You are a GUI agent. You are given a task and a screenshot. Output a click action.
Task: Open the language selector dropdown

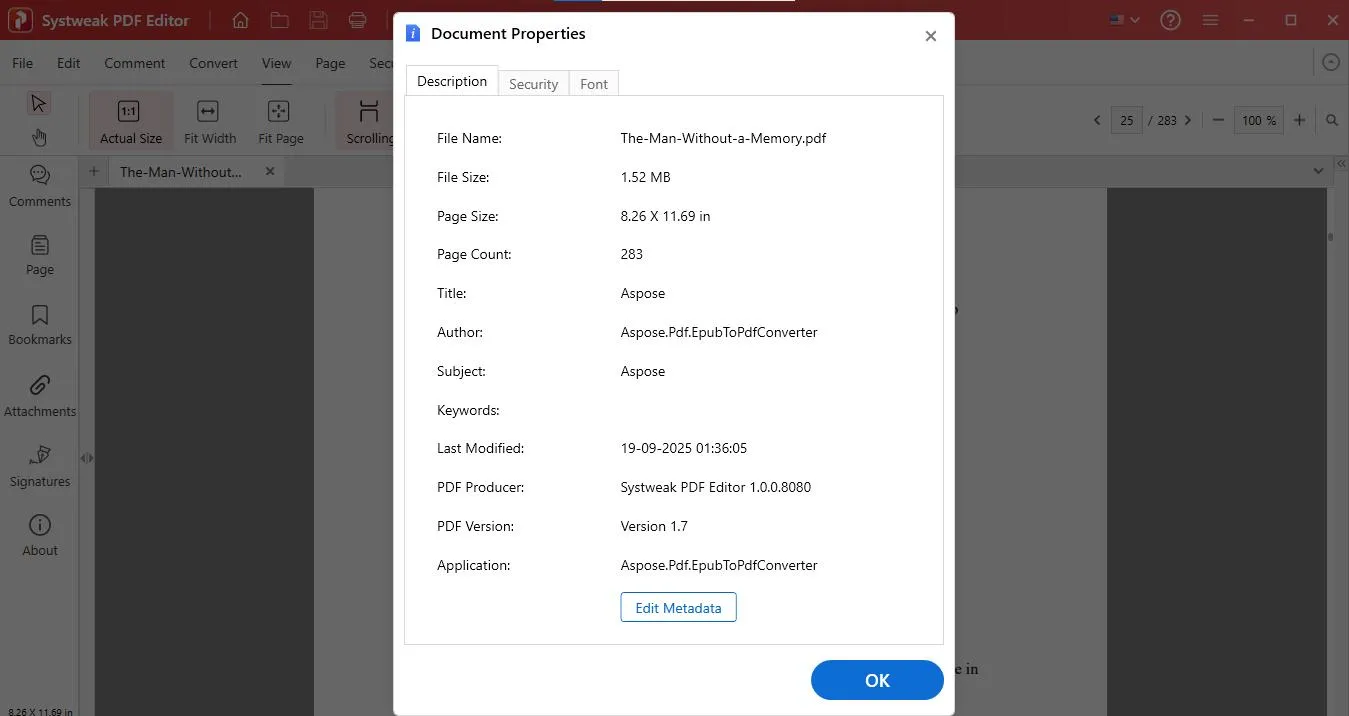click(1122, 19)
